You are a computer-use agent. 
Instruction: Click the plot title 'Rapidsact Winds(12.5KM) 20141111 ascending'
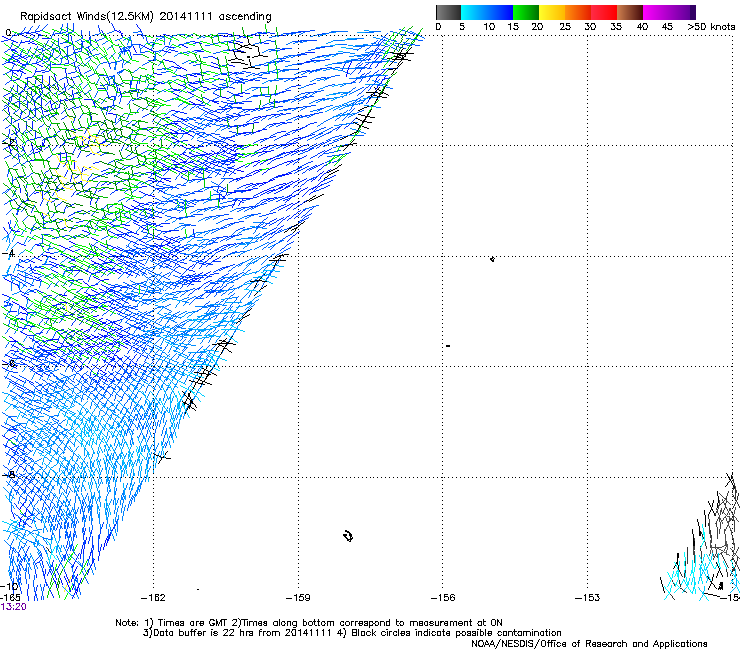point(146,17)
